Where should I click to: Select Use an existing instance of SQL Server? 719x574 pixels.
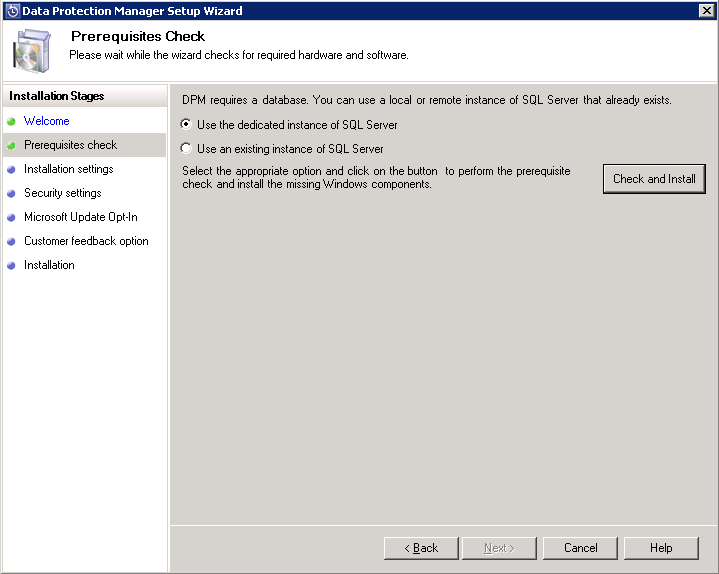[x=186, y=148]
